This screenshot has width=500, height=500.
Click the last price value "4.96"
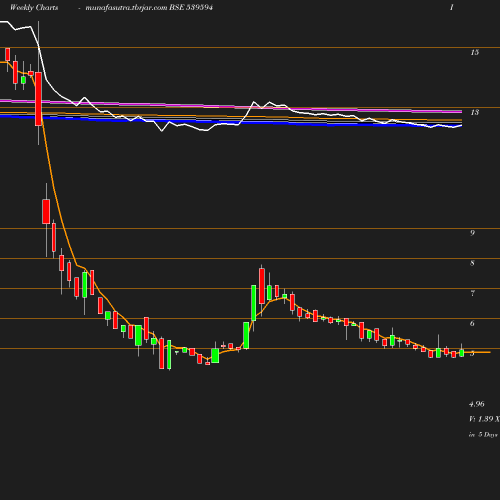(x=477, y=404)
